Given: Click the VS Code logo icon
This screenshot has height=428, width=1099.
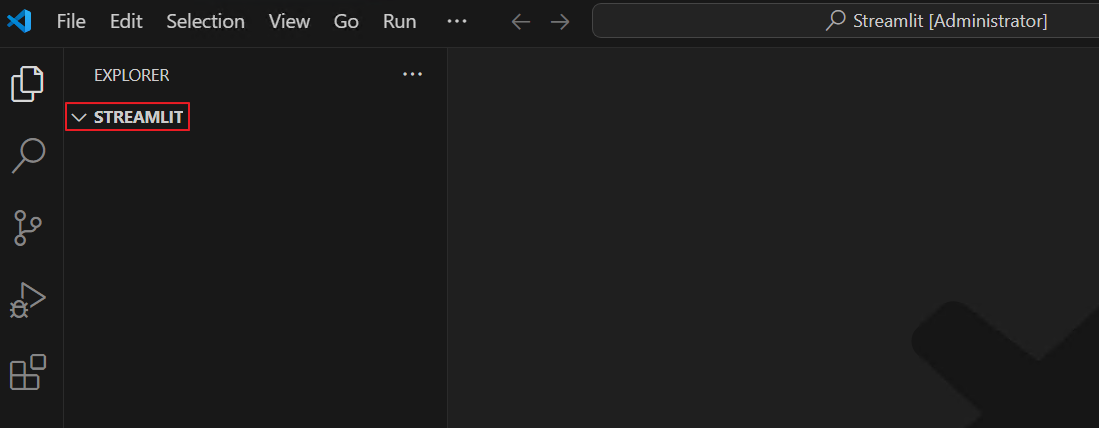Looking at the screenshot, I should click(x=19, y=21).
